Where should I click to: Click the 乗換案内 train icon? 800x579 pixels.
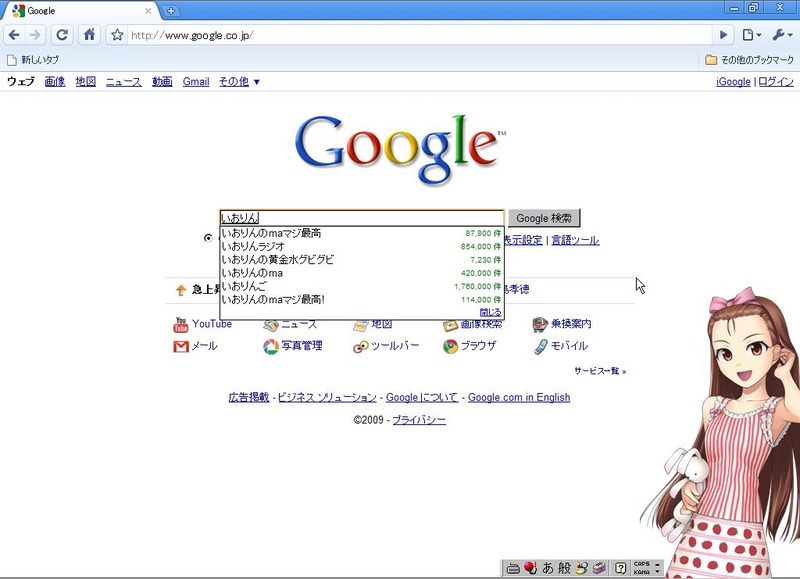point(540,324)
